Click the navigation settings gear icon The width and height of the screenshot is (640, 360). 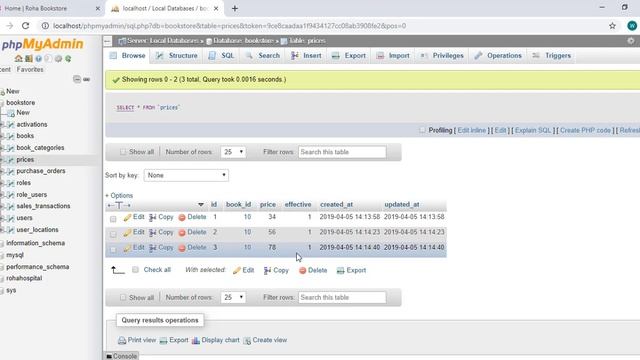pyautogui.click(x=58, y=59)
